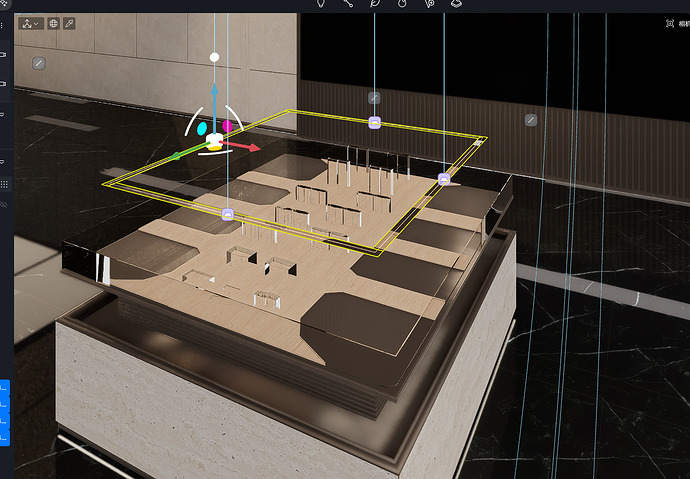Viewport: 690px width, 479px height.
Task: Select the purple light marker on front edge
Action: click(227, 213)
